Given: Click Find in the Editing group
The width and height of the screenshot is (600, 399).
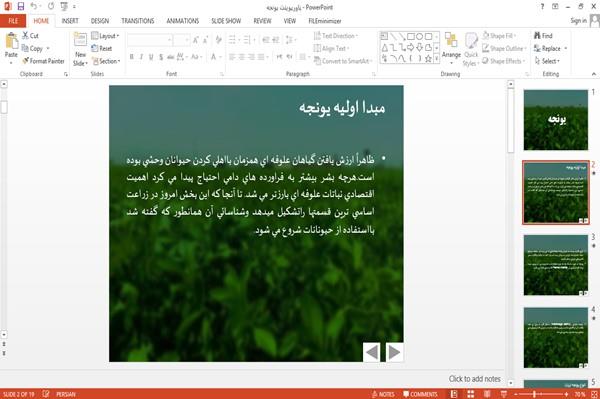Looking at the screenshot, I should coord(543,36).
